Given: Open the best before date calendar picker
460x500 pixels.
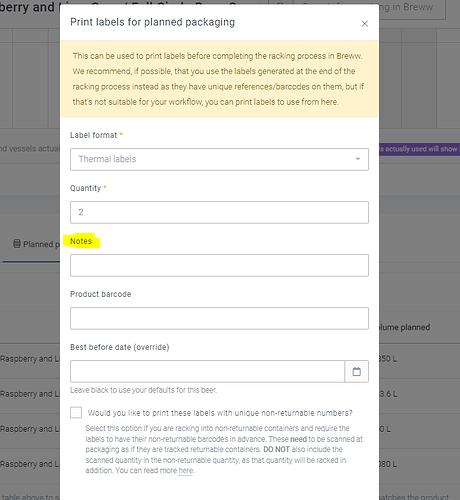Looking at the screenshot, I should (x=356, y=371).
